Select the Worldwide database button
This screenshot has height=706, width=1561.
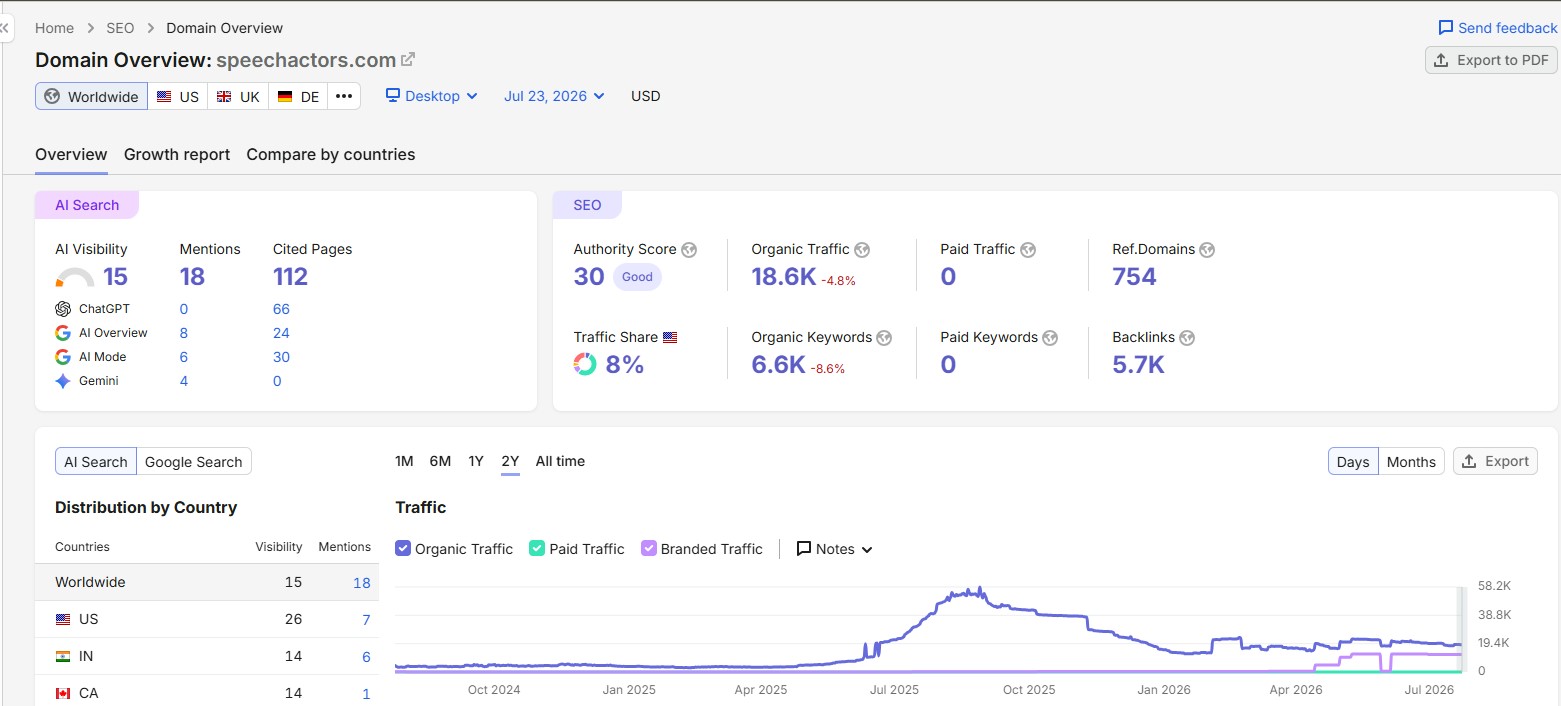tap(91, 96)
